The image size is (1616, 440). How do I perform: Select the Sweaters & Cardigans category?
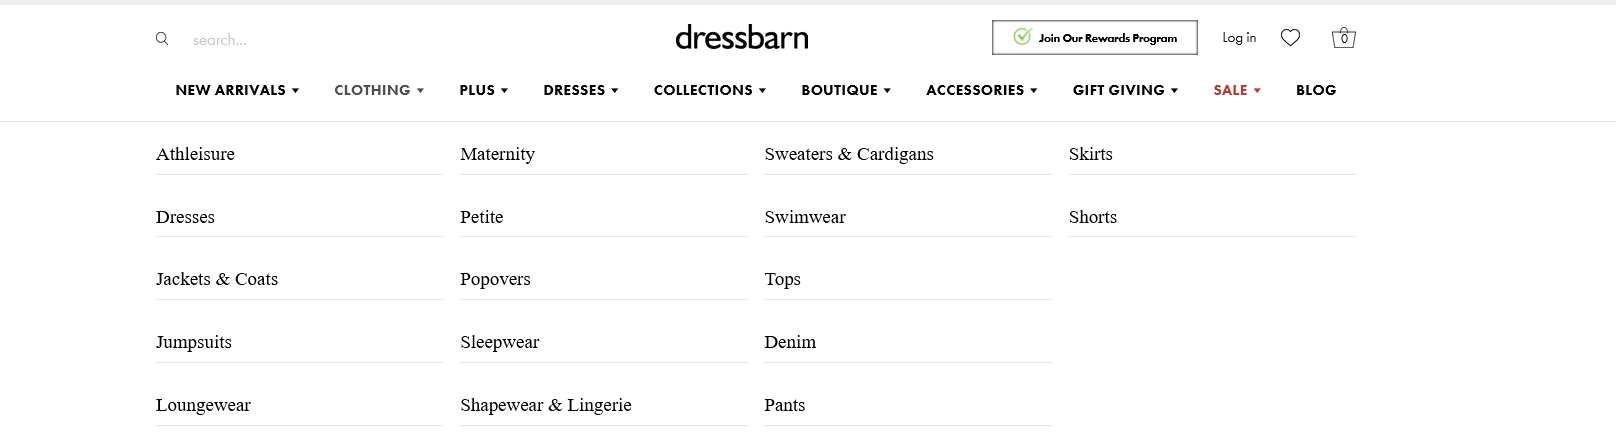pos(849,154)
